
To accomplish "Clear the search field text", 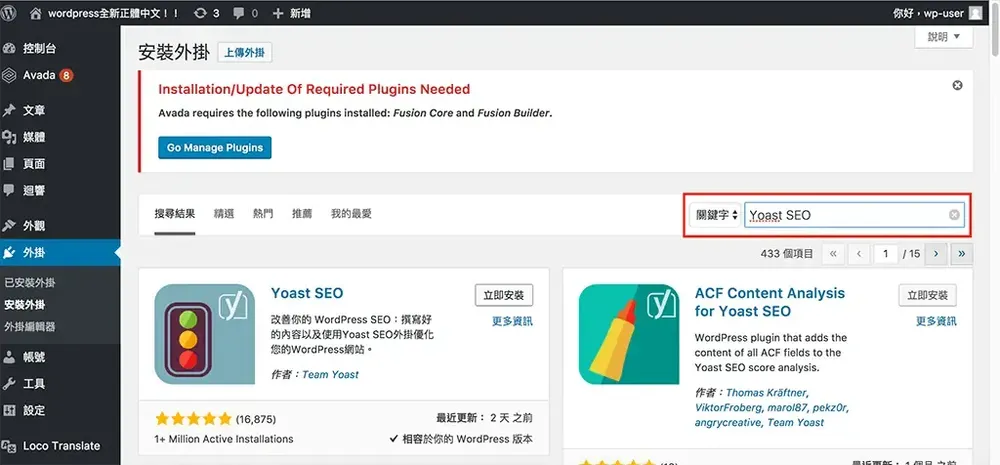I will [954, 215].
